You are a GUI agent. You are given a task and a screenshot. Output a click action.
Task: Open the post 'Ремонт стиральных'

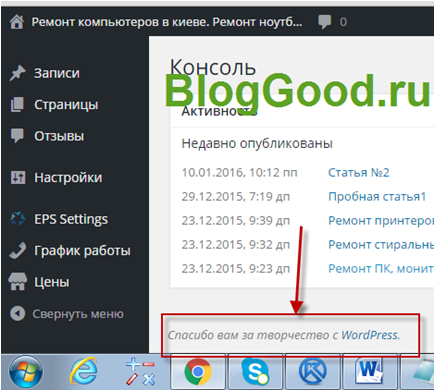381,244
